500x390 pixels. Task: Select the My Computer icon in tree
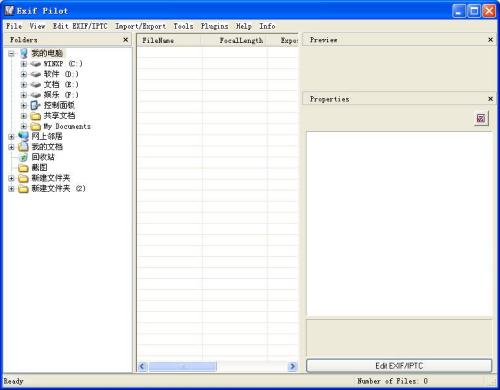pyautogui.click(x=24, y=53)
